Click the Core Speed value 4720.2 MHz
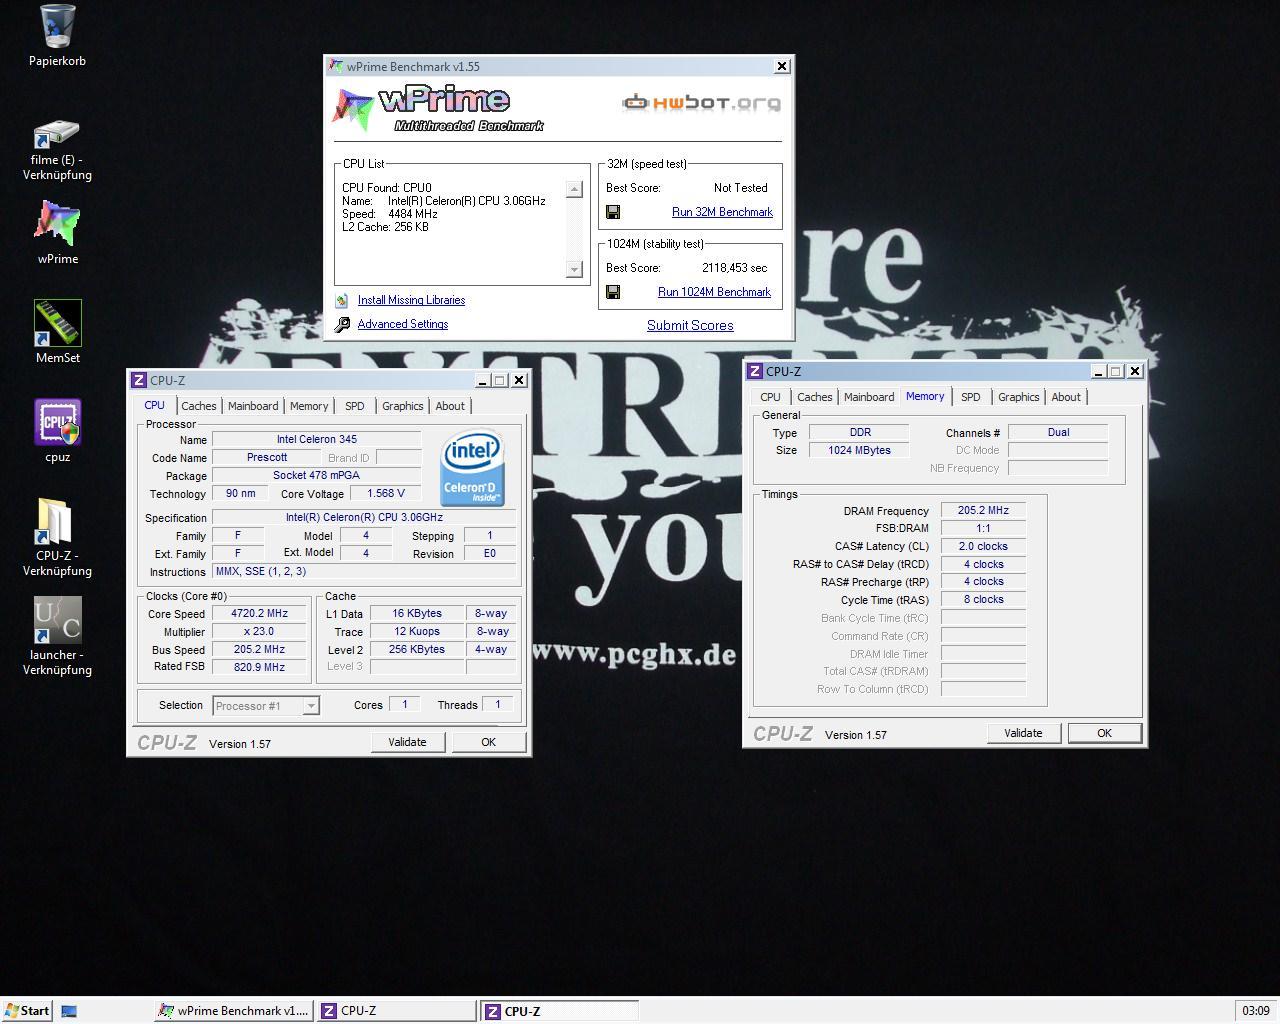The height and width of the screenshot is (1024, 1280). 260,613
